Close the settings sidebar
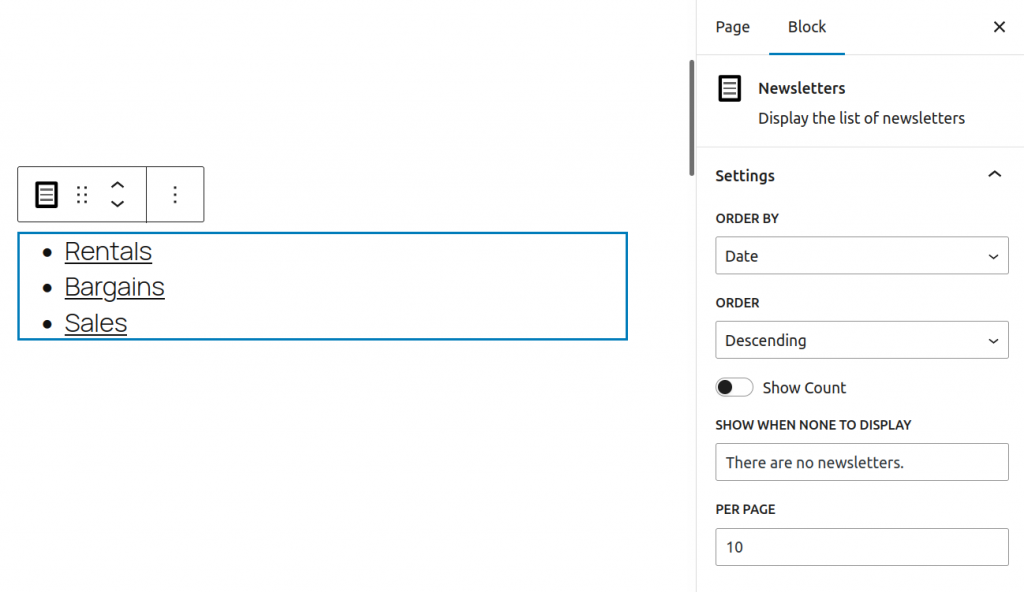 (999, 27)
